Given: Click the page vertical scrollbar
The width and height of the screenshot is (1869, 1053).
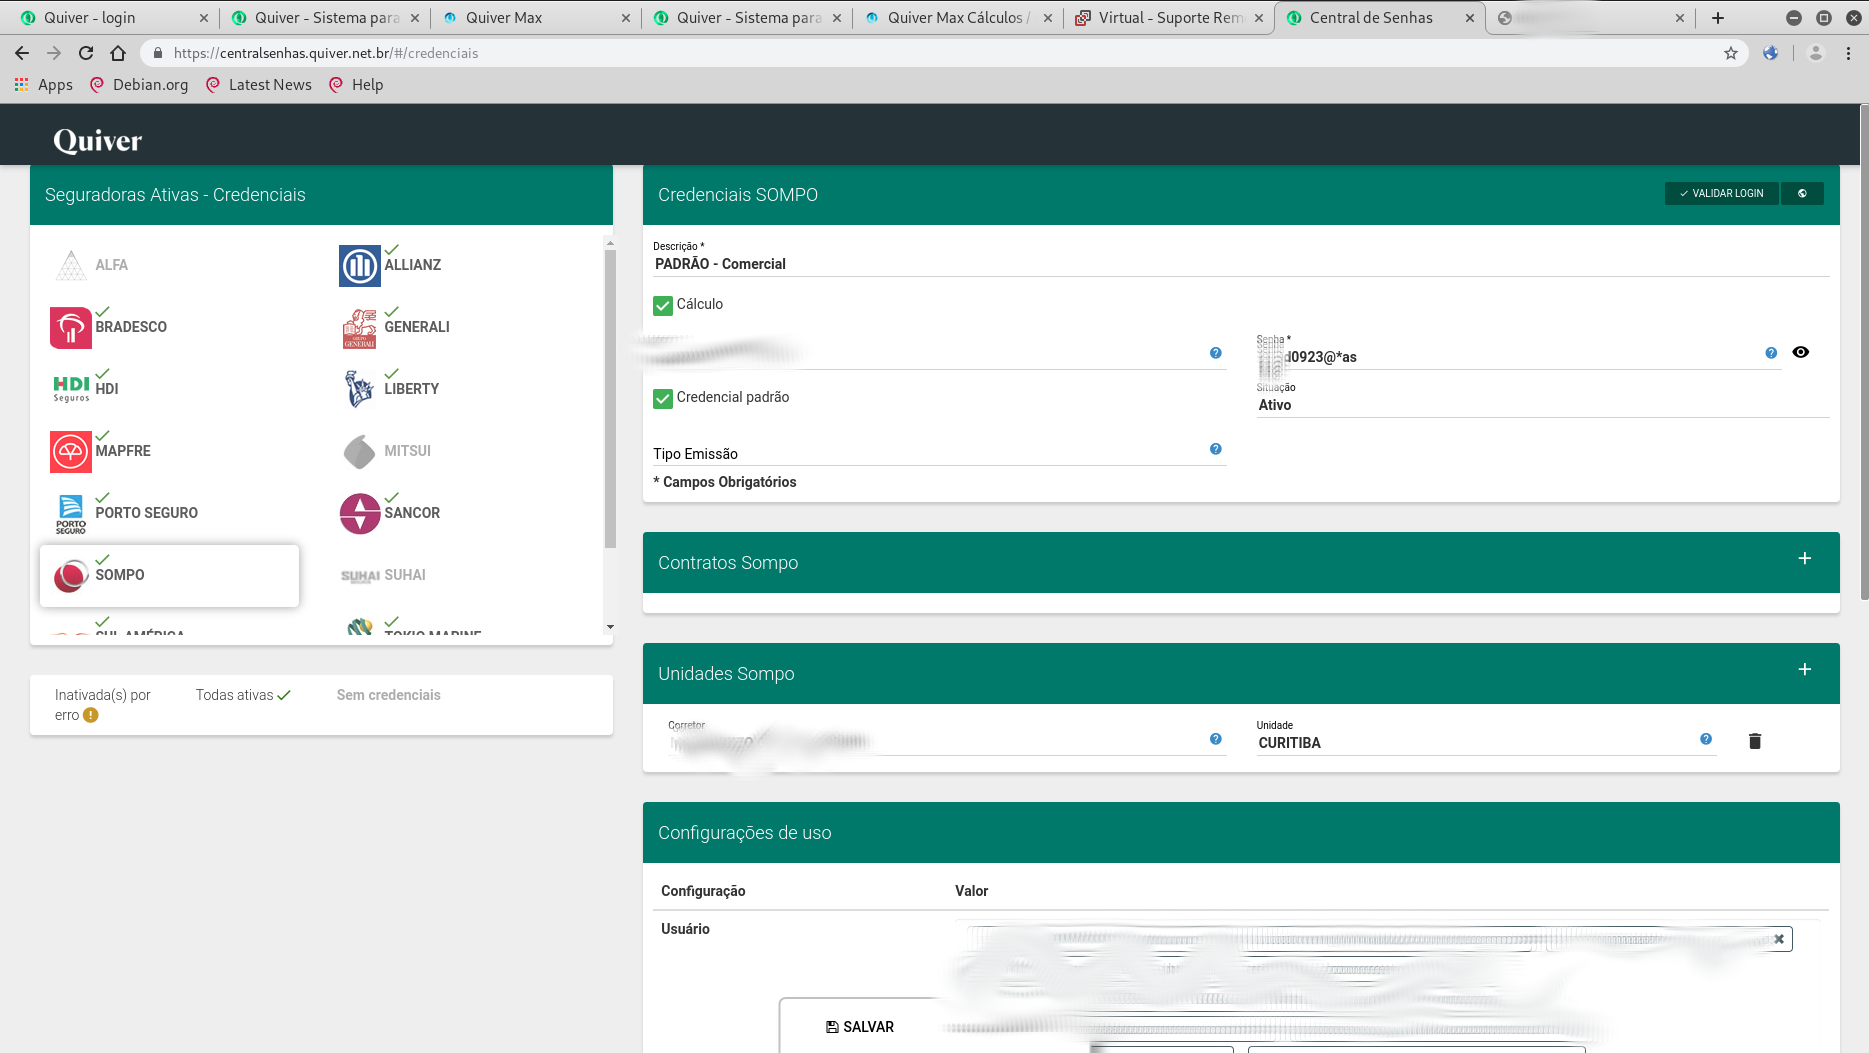Looking at the screenshot, I should coord(1864,351).
